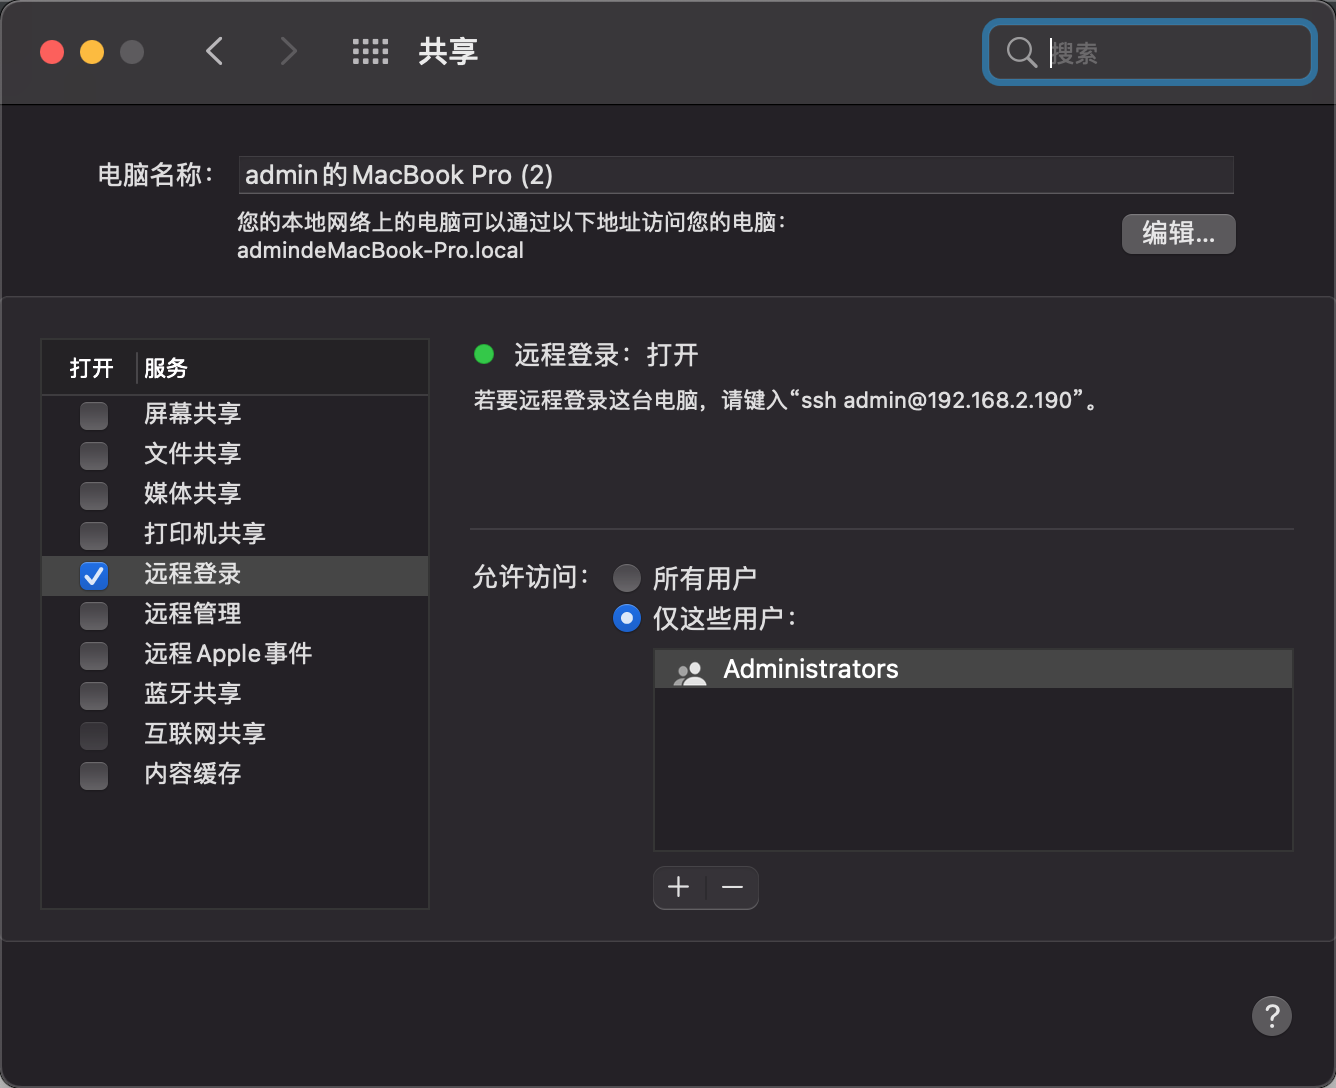This screenshot has height=1088, width=1336.
Task: Click the magnifying glass search icon
Action: 1021,52
